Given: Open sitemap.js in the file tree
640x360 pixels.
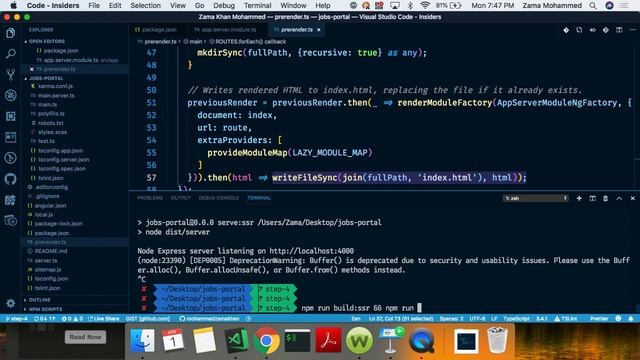Looking at the screenshot, I should pos(47,269).
